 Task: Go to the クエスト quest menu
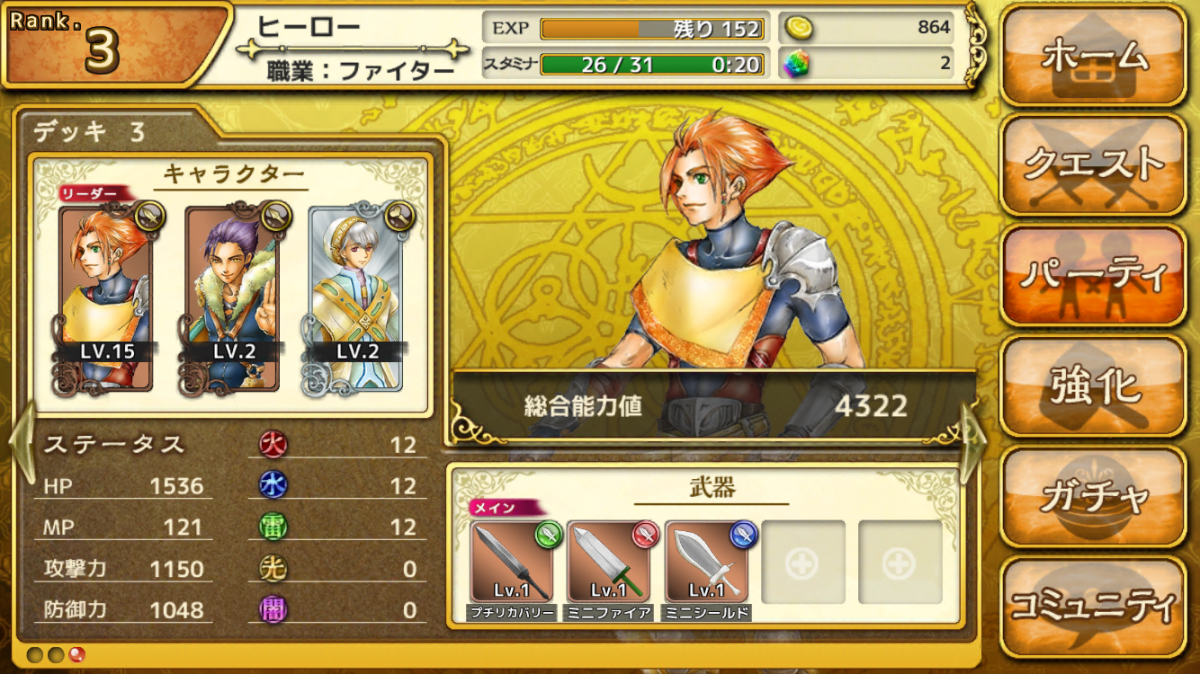click(x=1093, y=165)
